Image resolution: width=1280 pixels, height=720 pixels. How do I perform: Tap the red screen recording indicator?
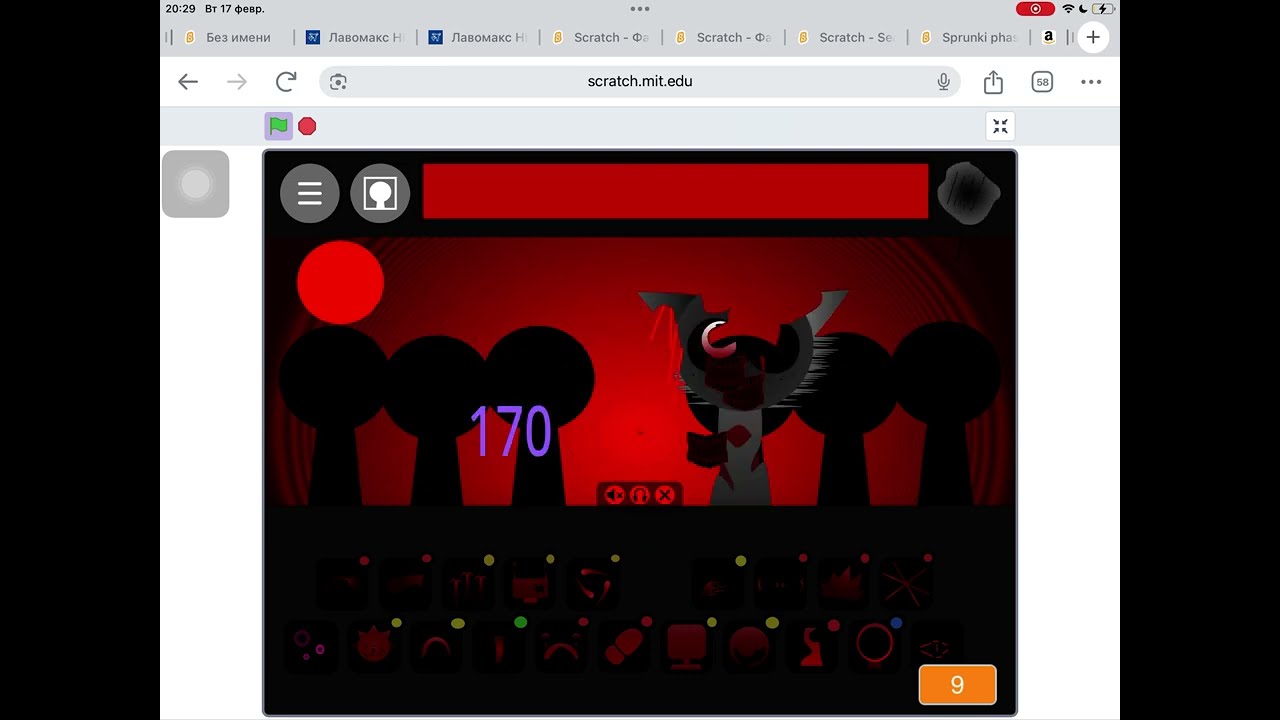[x=1035, y=9]
